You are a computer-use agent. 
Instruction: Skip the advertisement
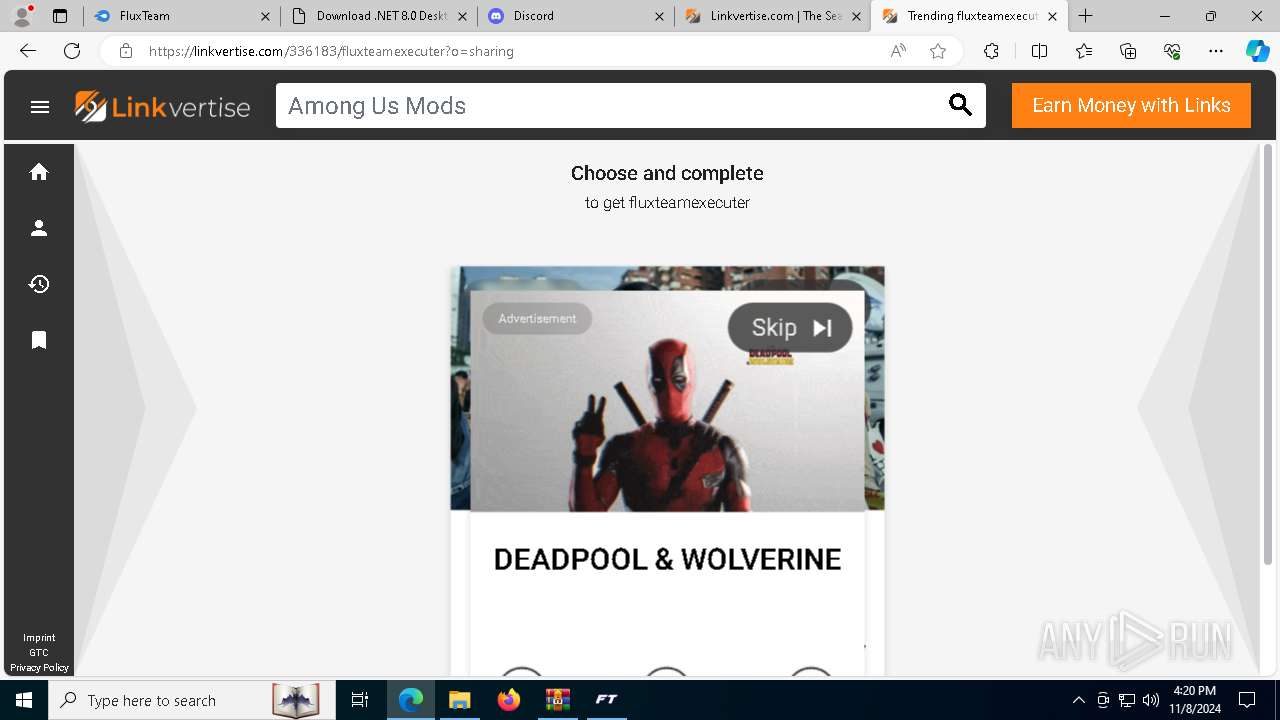(790, 328)
